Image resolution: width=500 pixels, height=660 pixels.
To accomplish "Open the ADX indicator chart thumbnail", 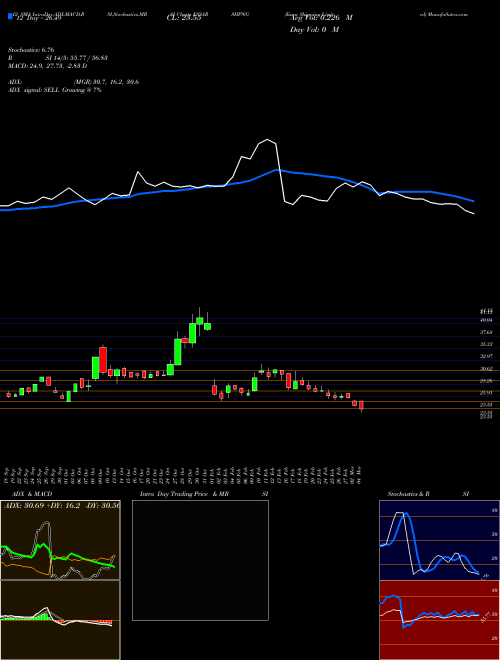I will click(x=60, y=540).
